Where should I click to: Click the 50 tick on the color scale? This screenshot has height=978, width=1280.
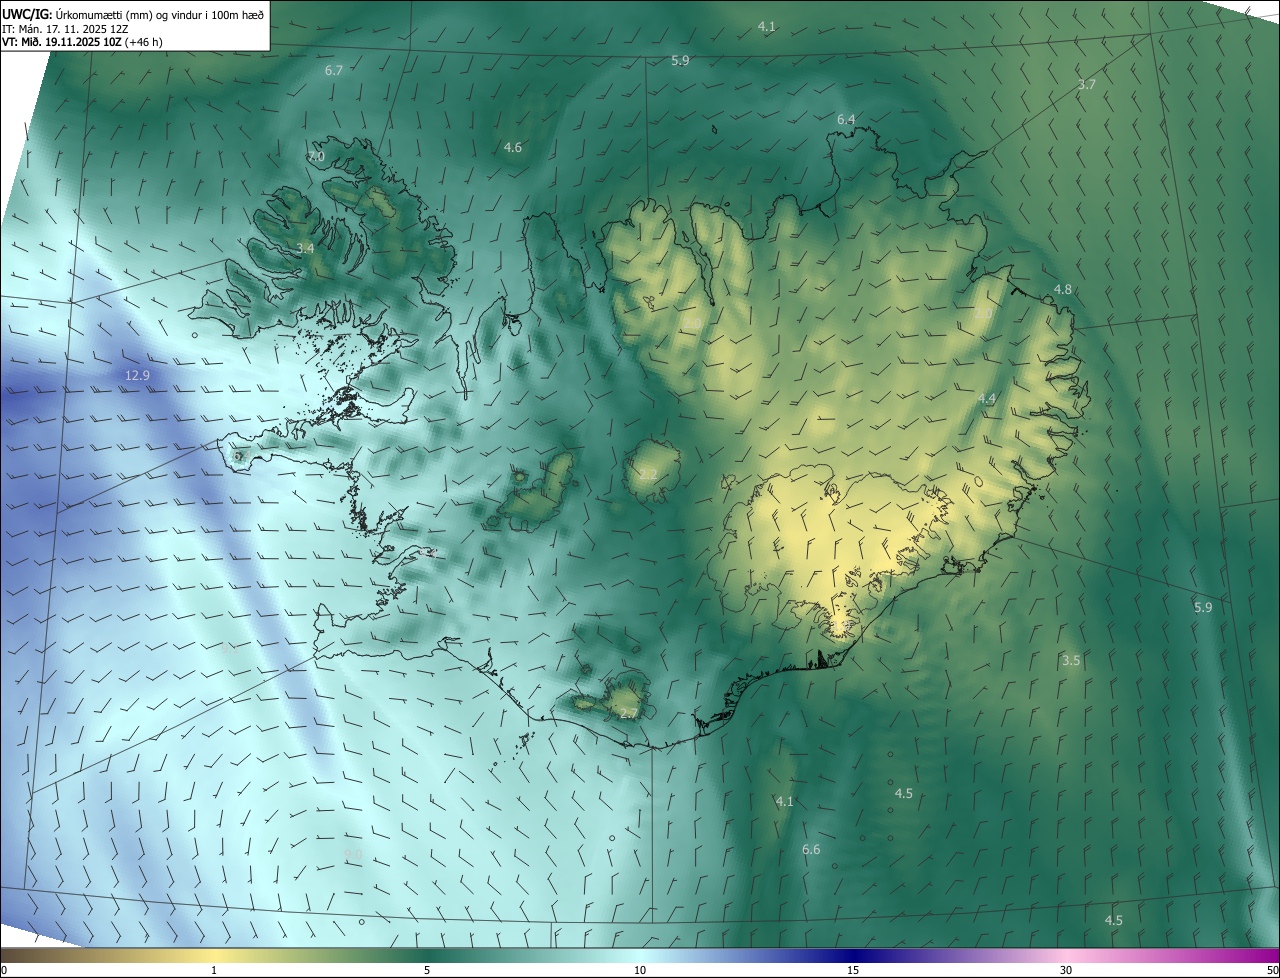coord(1272,971)
